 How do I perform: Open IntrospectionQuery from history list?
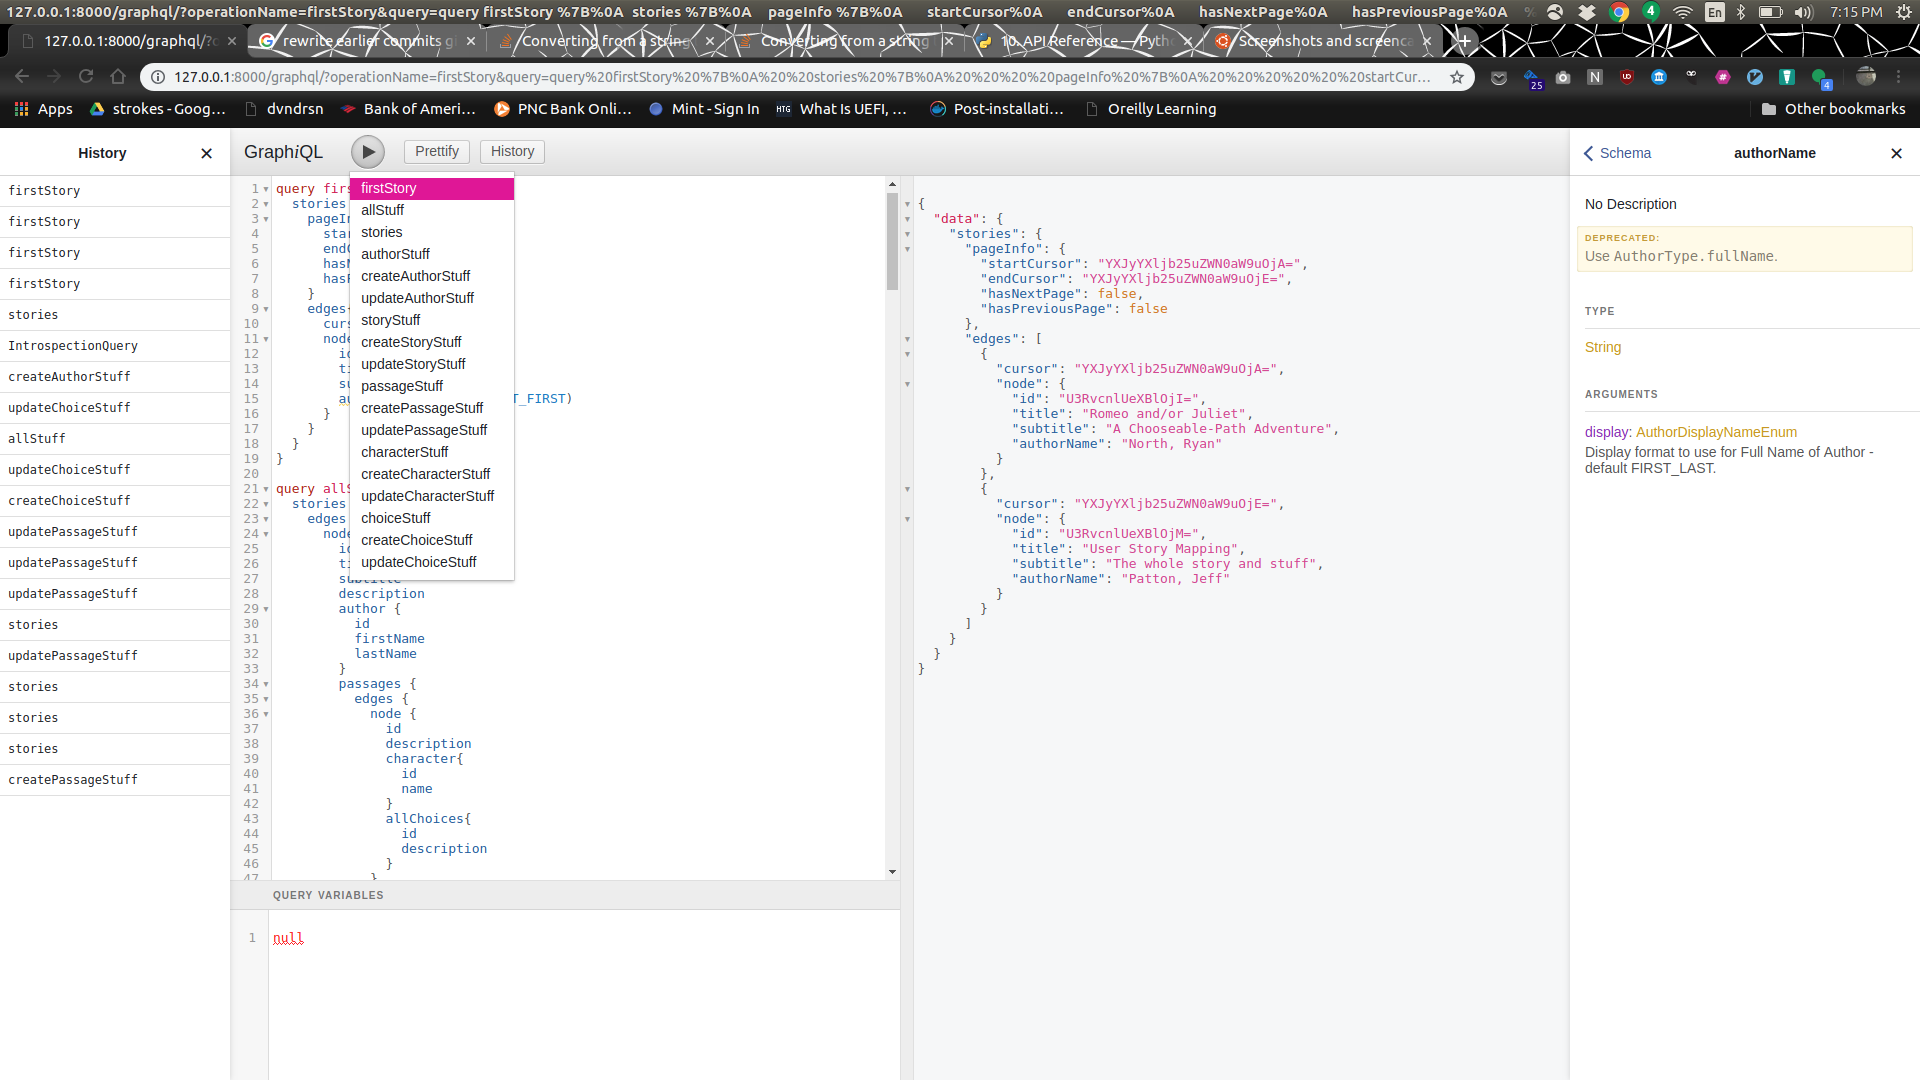tap(73, 346)
